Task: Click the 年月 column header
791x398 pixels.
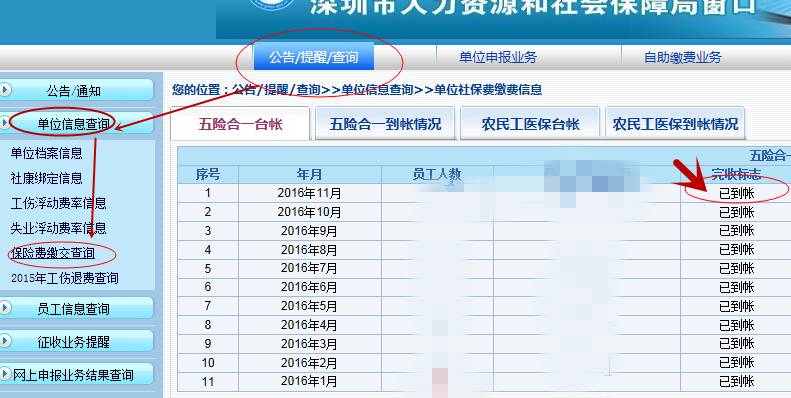Action: (309, 175)
